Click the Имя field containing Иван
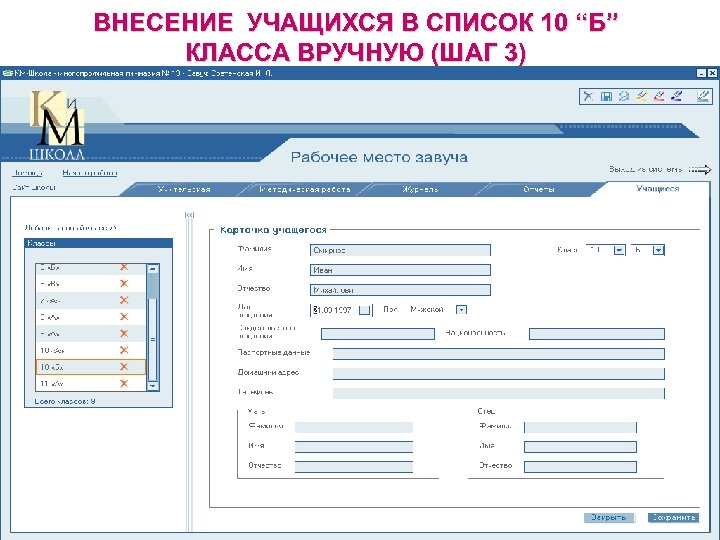This screenshot has height=540, width=720. 400,270
